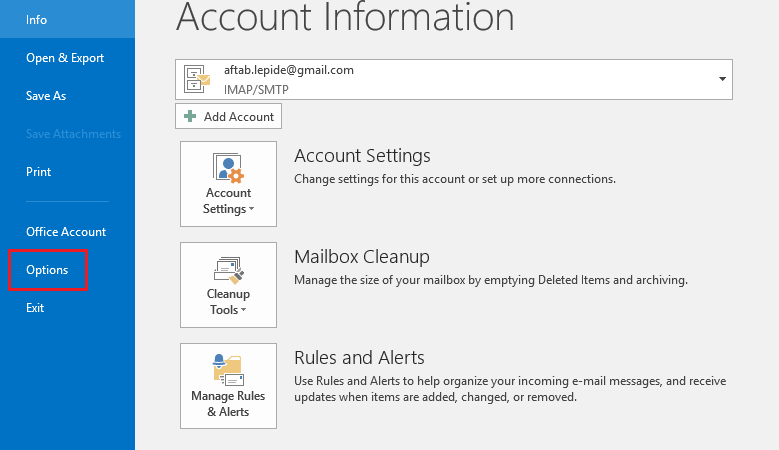Click the 'Change settings for this account' description
Screen dimensions: 779x450
tap(455, 179)
